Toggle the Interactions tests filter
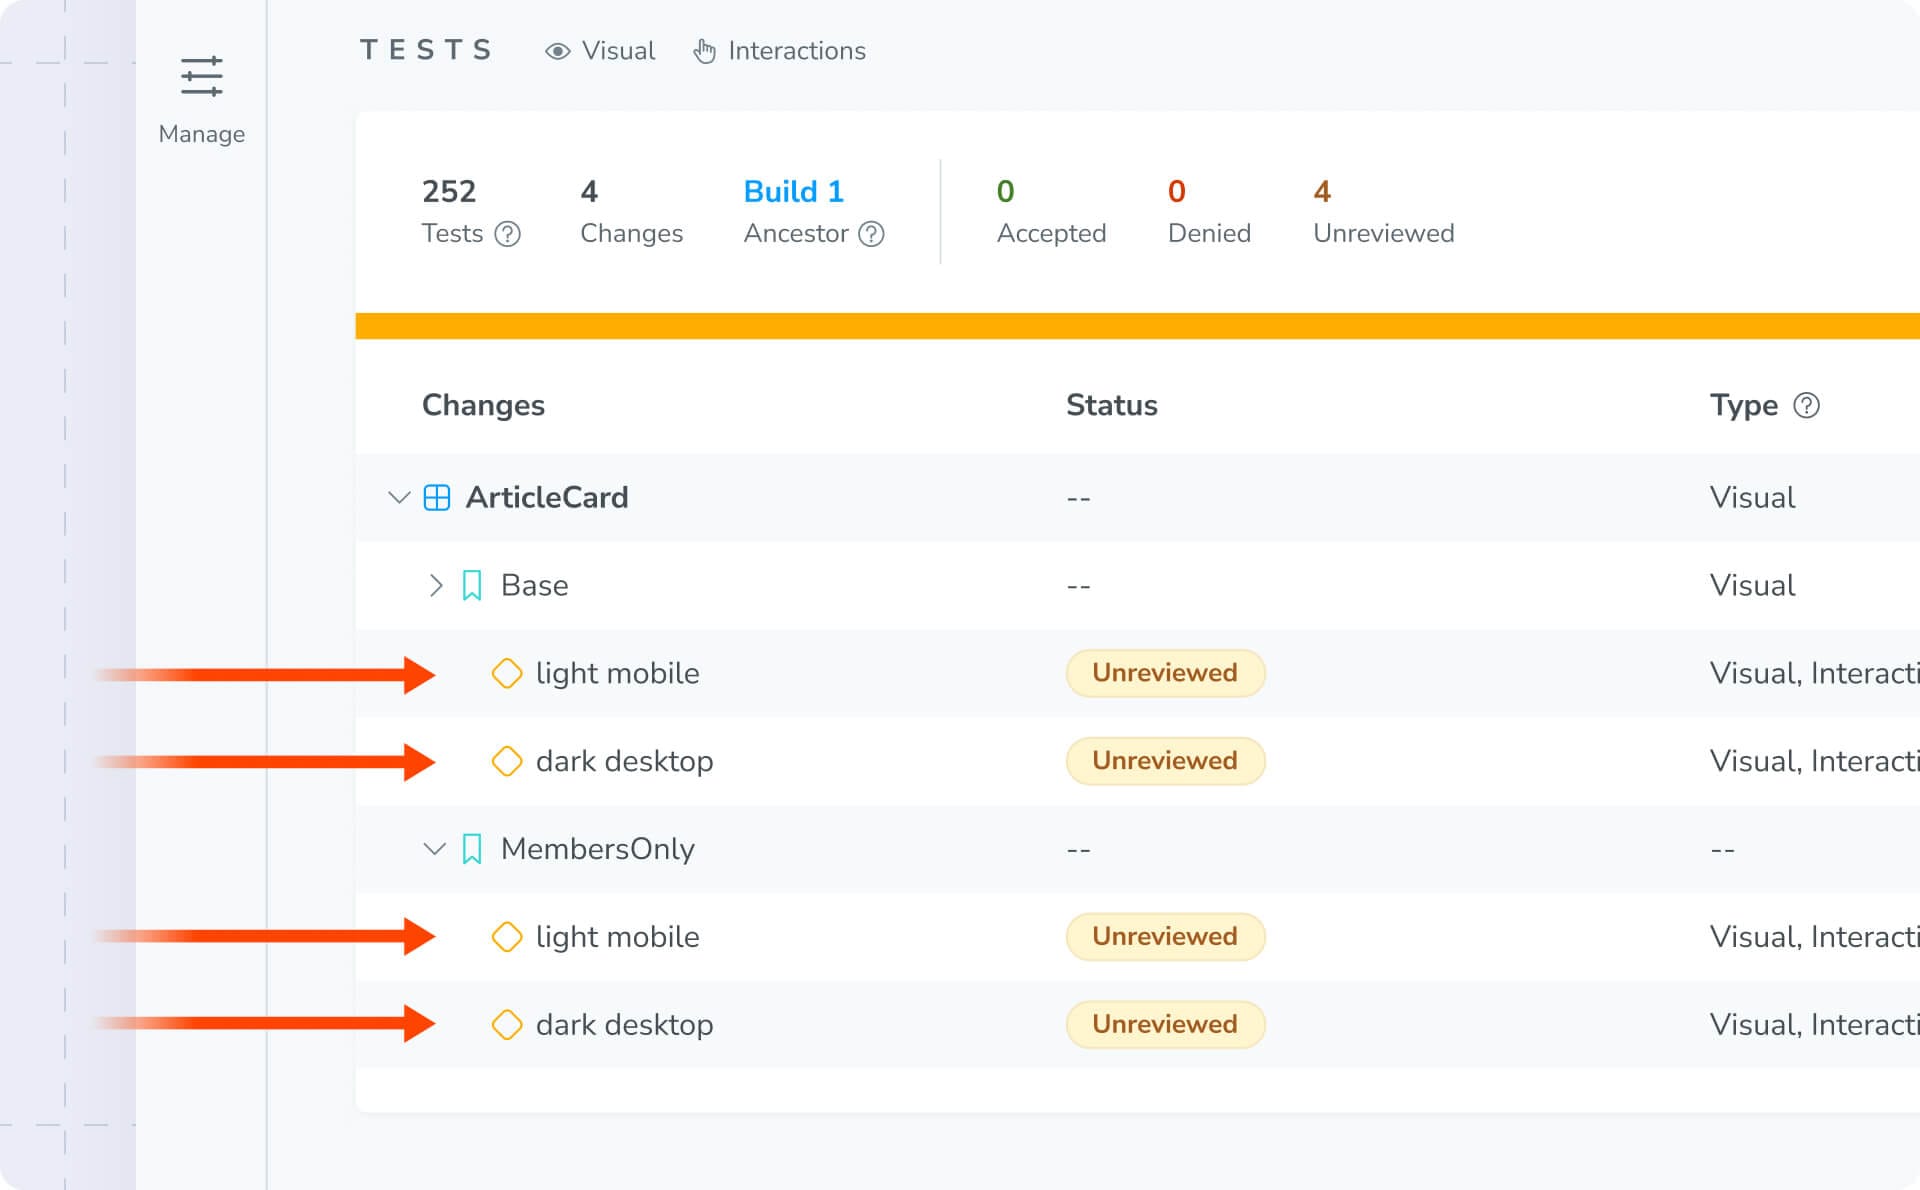 [x=780, y=51]
